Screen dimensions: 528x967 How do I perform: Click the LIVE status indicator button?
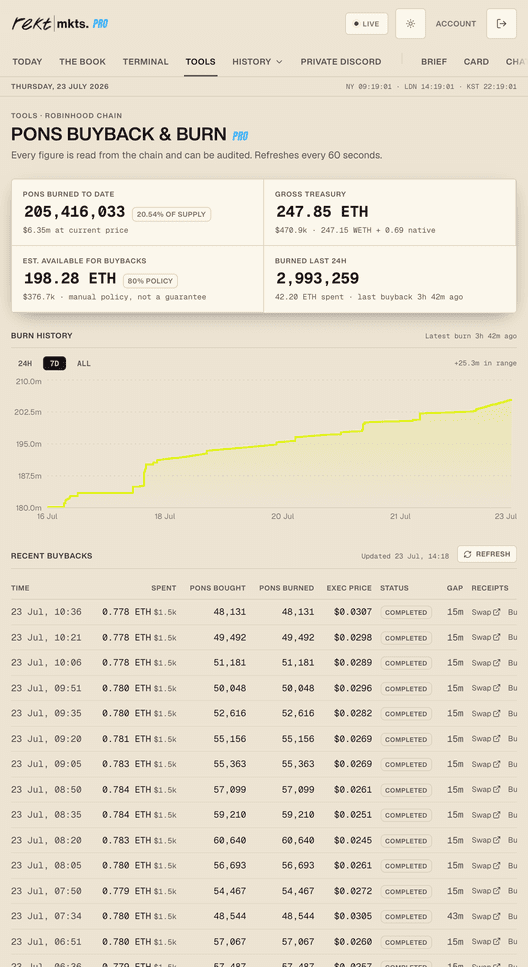pos(366,23)
